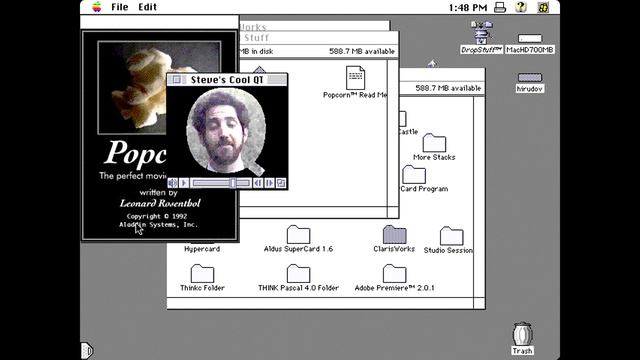
Task: Select the Hypercard folder label
Action: [202, 249]
